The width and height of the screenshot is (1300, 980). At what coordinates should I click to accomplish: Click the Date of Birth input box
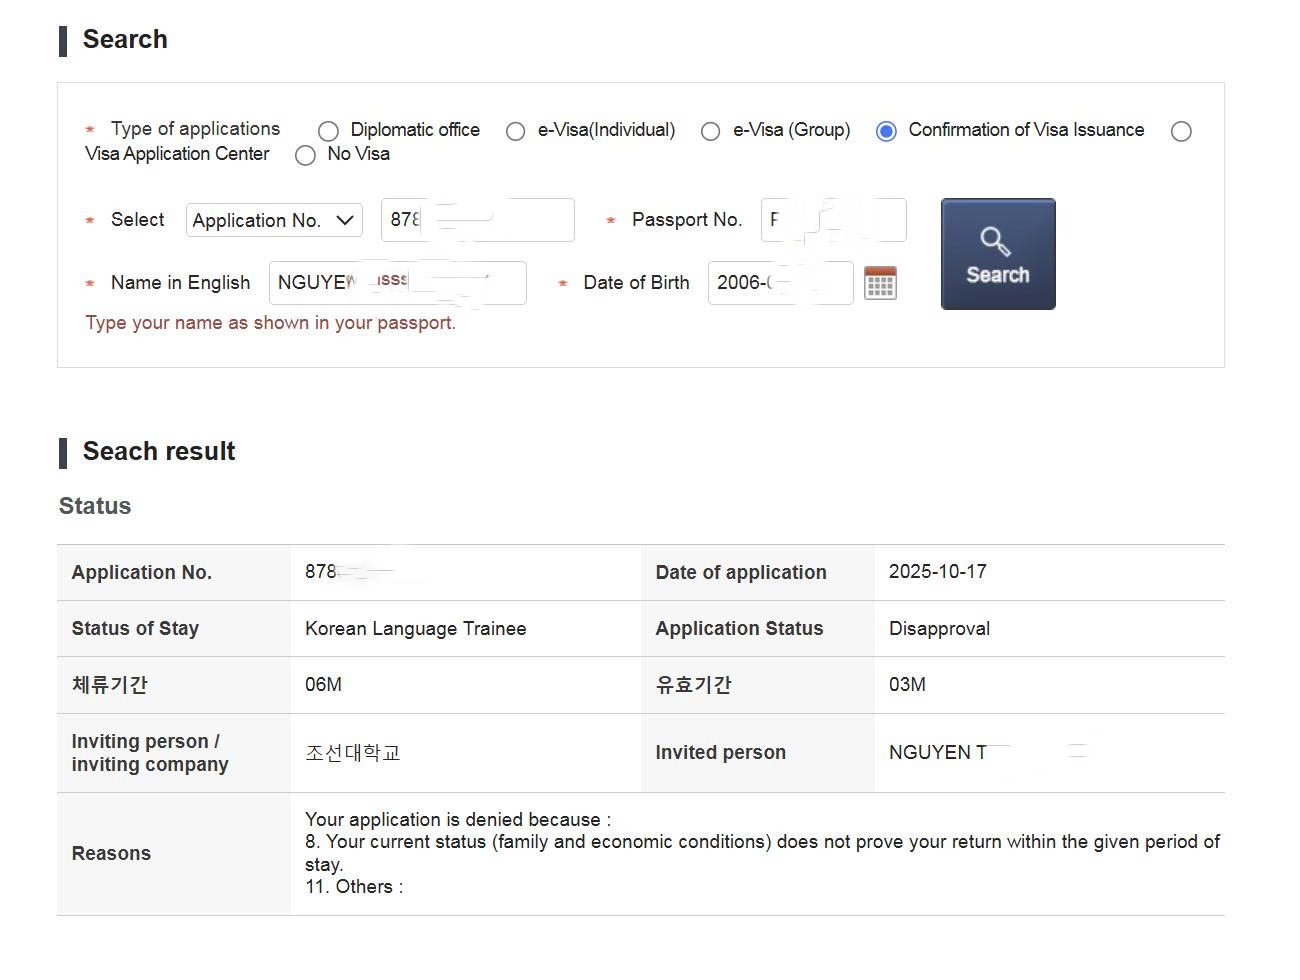780,283
